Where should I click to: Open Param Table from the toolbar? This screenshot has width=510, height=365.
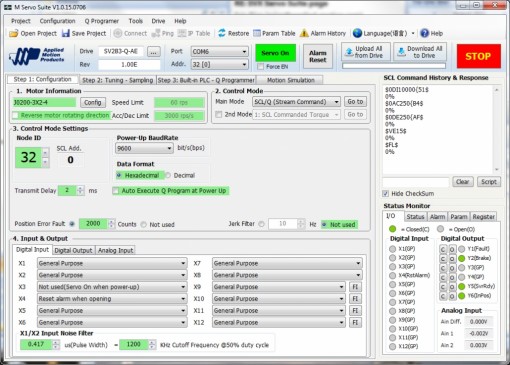tap(274, 33)
